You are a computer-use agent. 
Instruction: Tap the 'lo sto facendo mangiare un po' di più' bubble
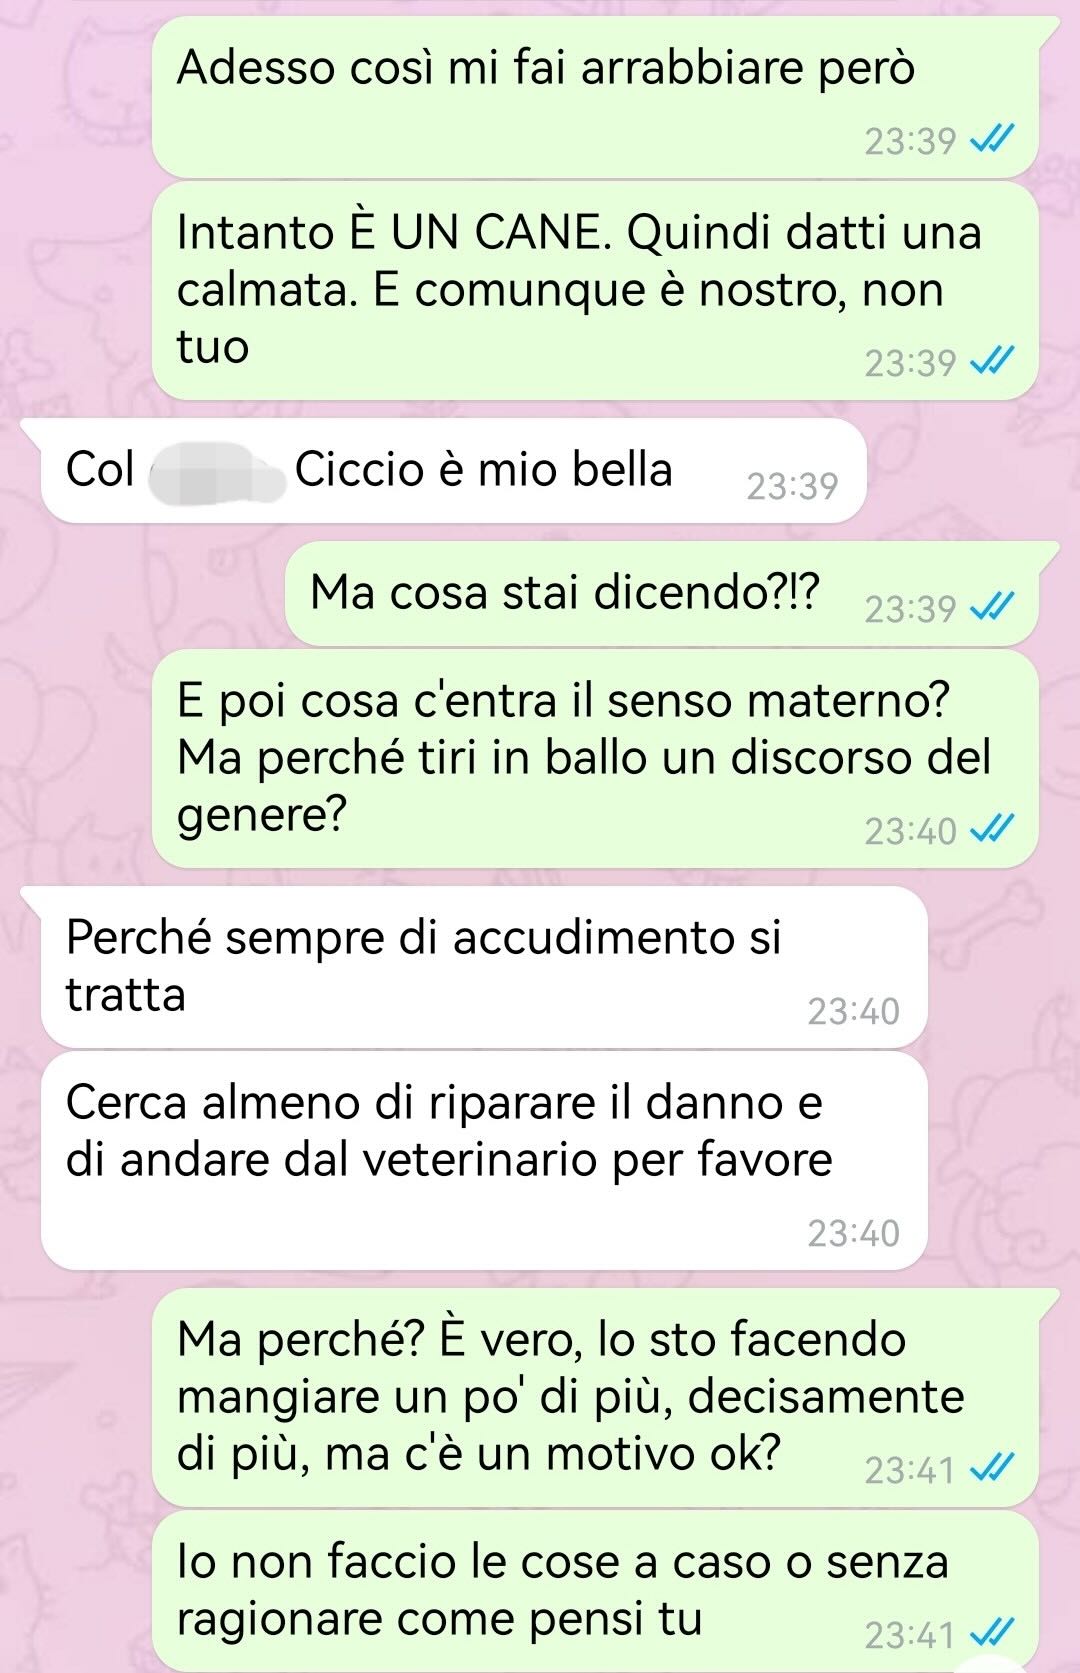(x=595, y=1397)
